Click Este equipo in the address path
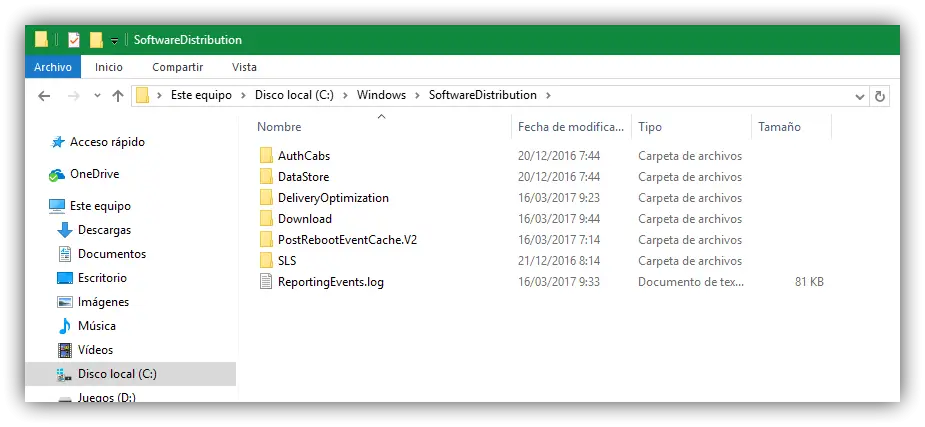925x427 pixels. click(x=201, y=95)
